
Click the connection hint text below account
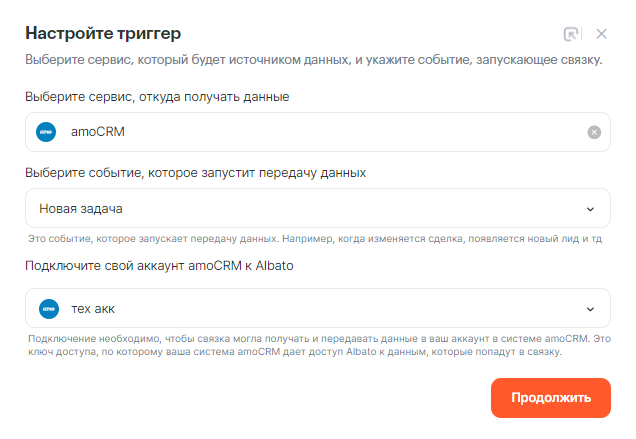316,346
